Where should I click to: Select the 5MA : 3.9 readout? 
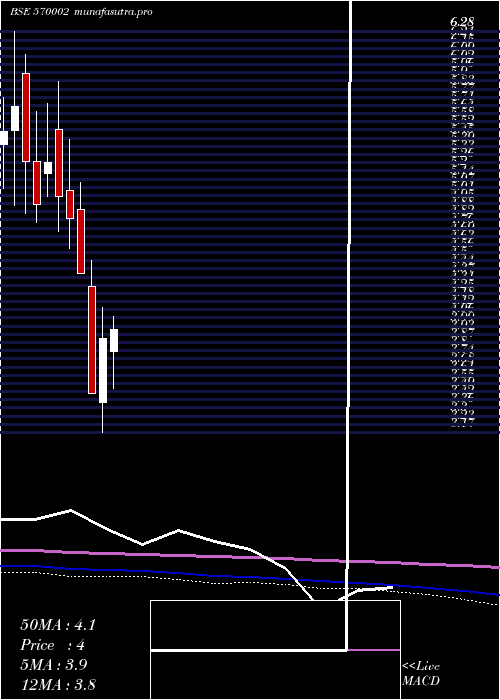(53, 665)
